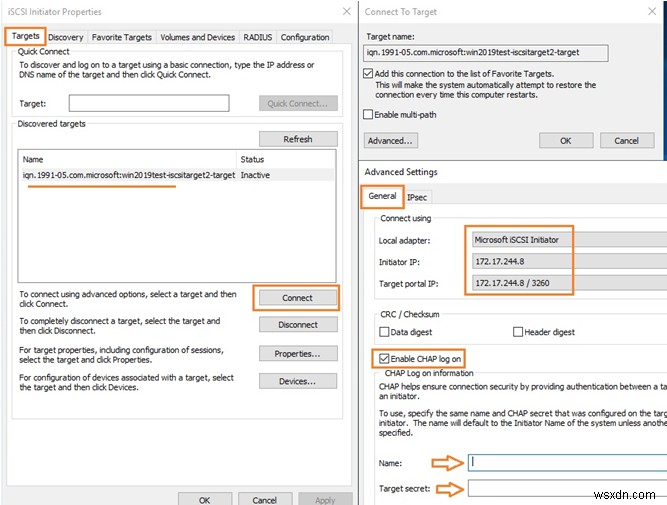Open the Discovery tab
Viewport: 667px width, 505px height.
point(66,37)
